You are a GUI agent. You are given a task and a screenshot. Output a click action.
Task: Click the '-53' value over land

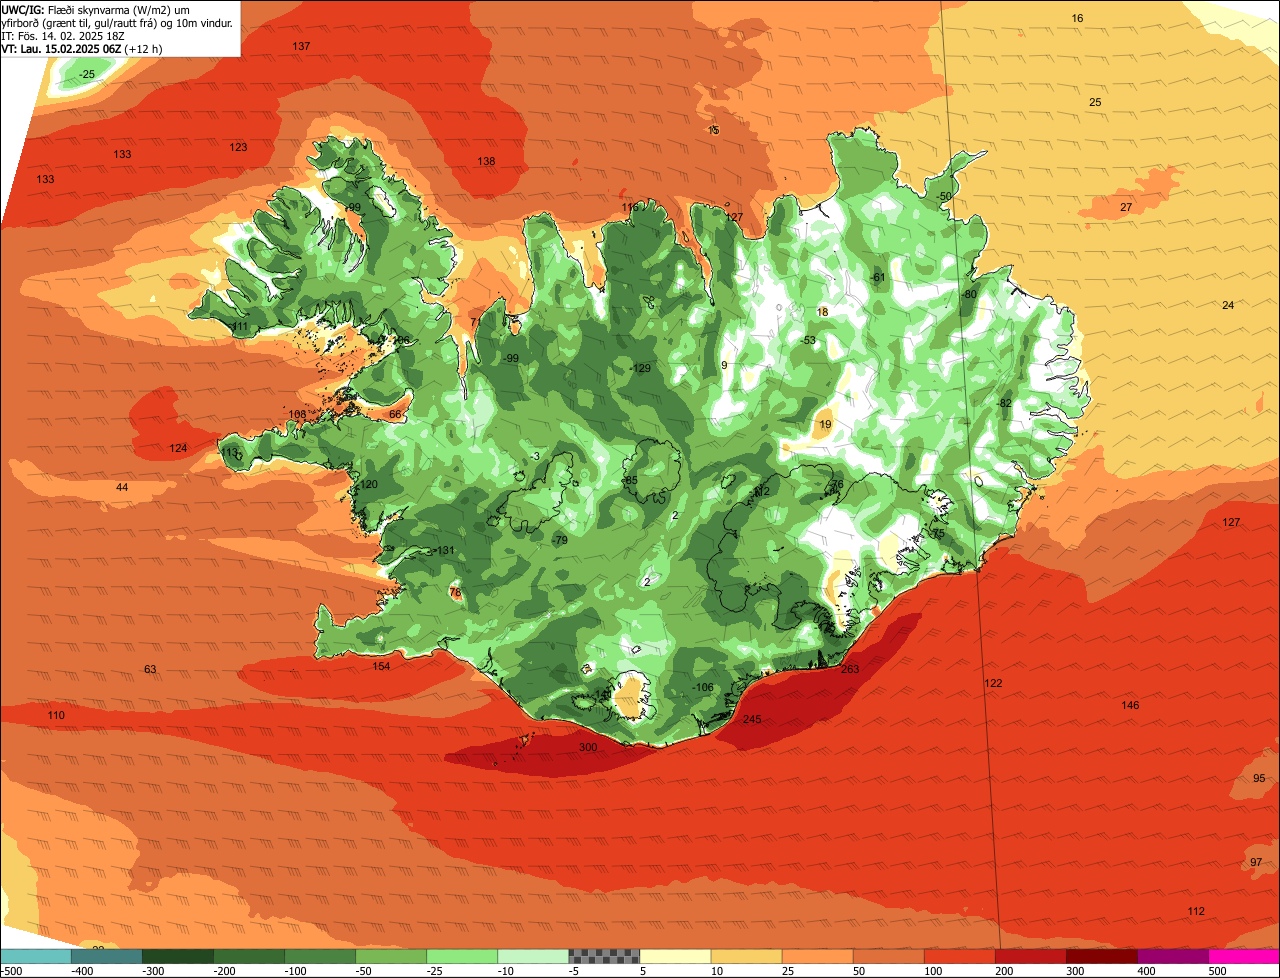tap(808, 340)
